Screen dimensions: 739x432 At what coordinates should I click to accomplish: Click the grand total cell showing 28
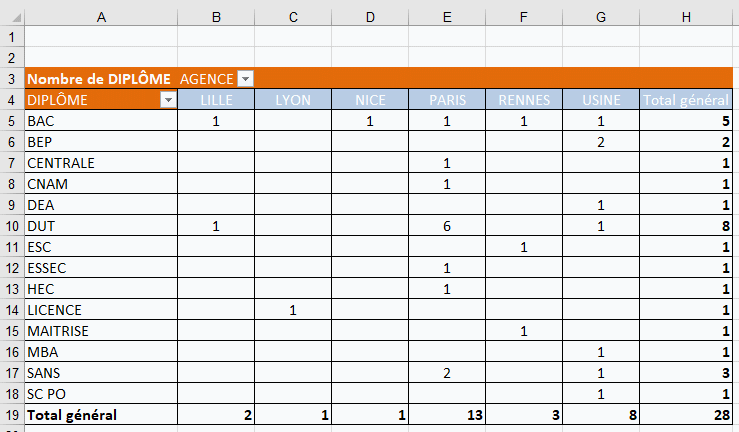click(x=686, y=415)
